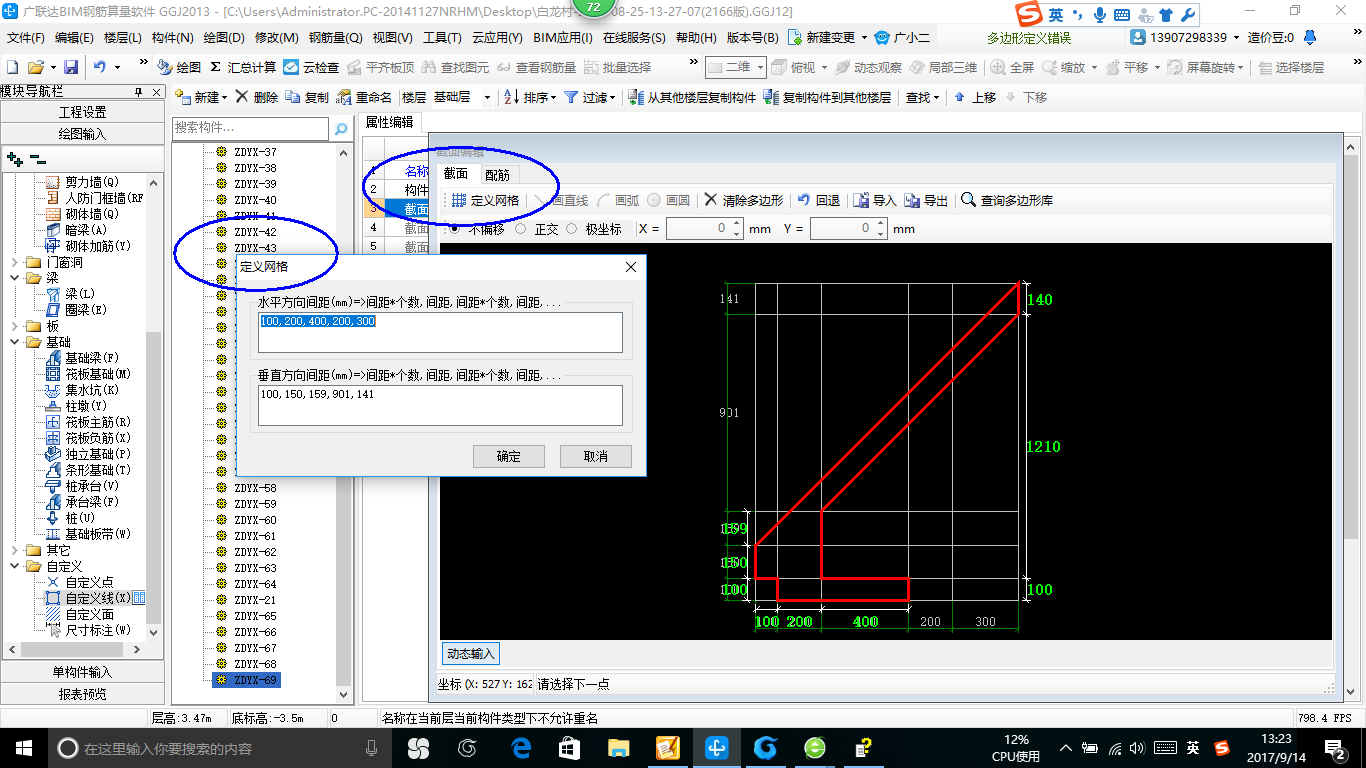Click the 回退 undo-step tool

818,200
